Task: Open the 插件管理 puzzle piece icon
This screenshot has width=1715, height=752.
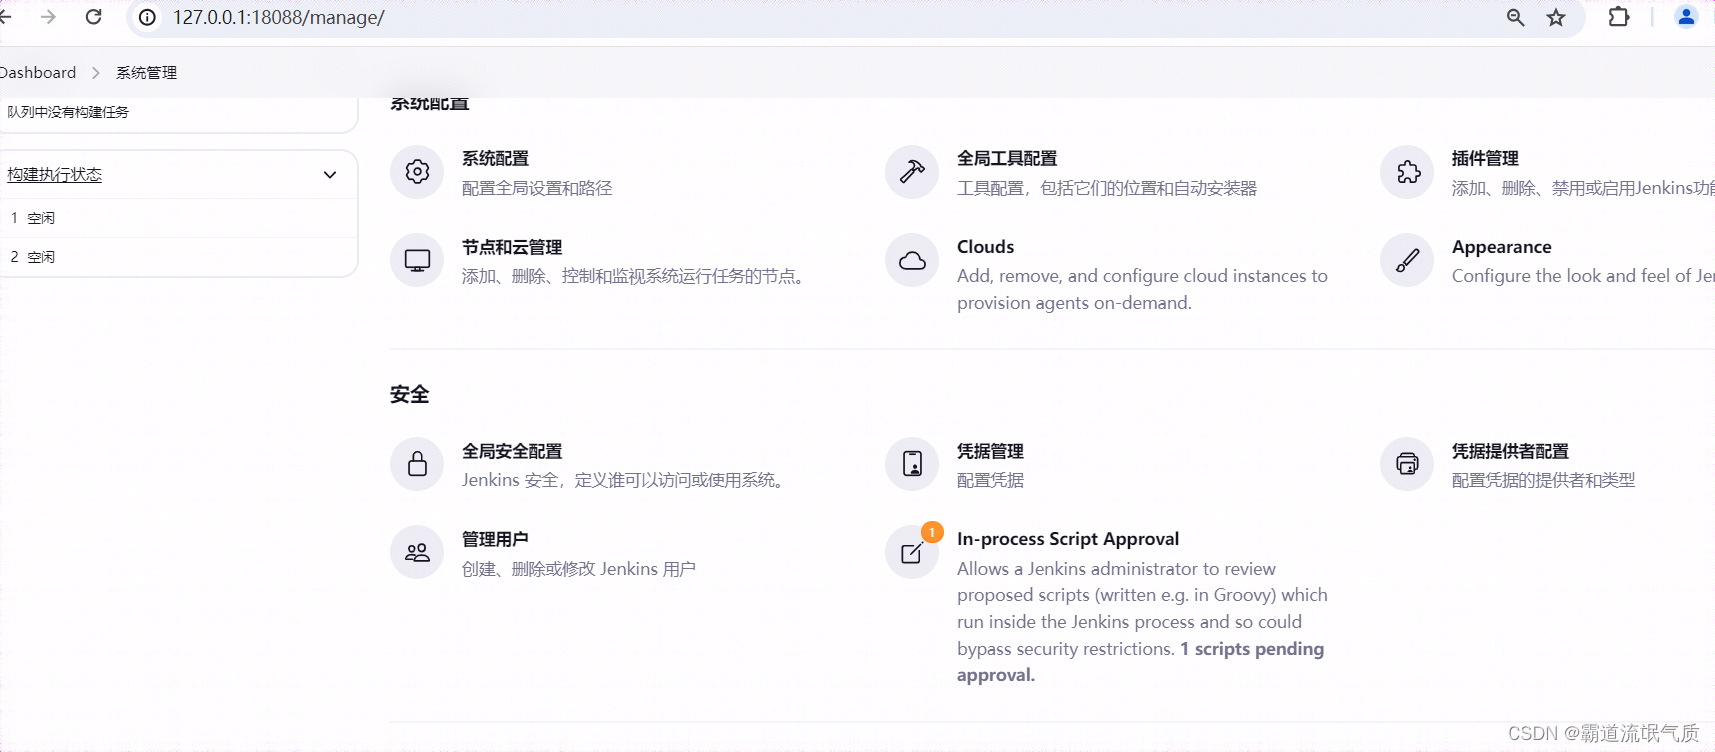Action: point(1407,172)
